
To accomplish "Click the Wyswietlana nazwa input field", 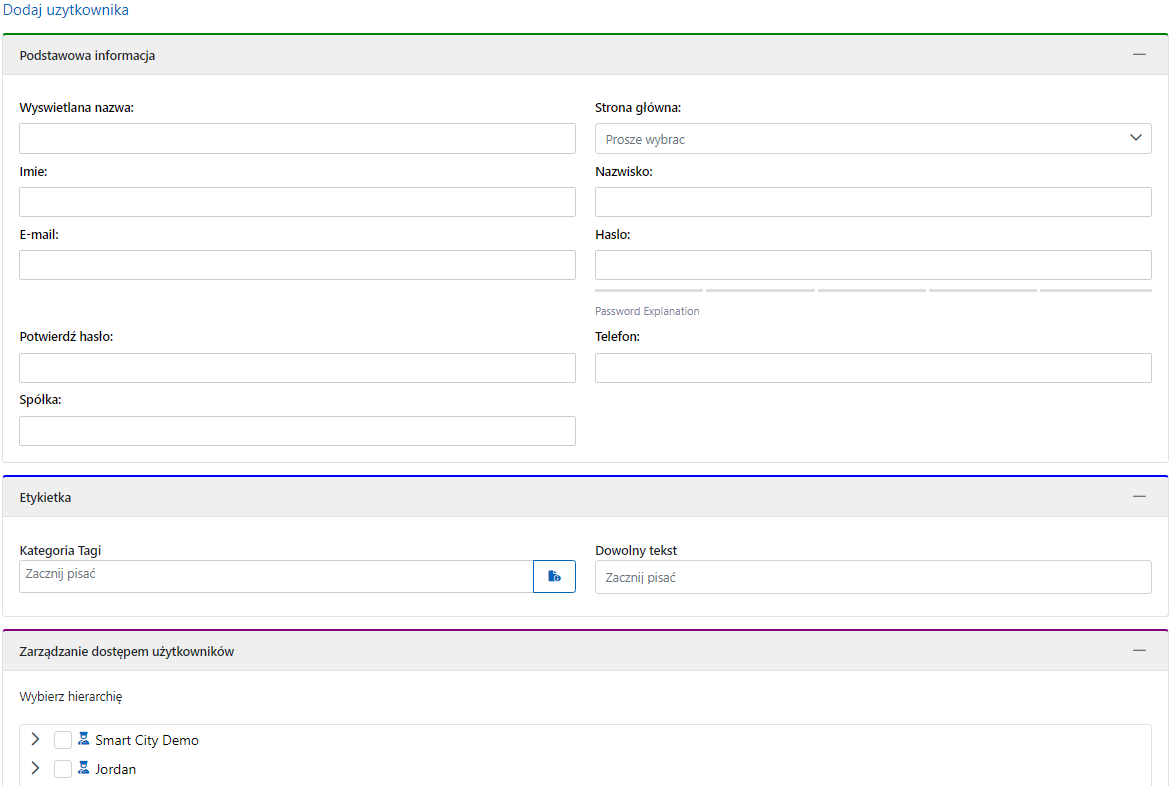I will tap(297, 139).
